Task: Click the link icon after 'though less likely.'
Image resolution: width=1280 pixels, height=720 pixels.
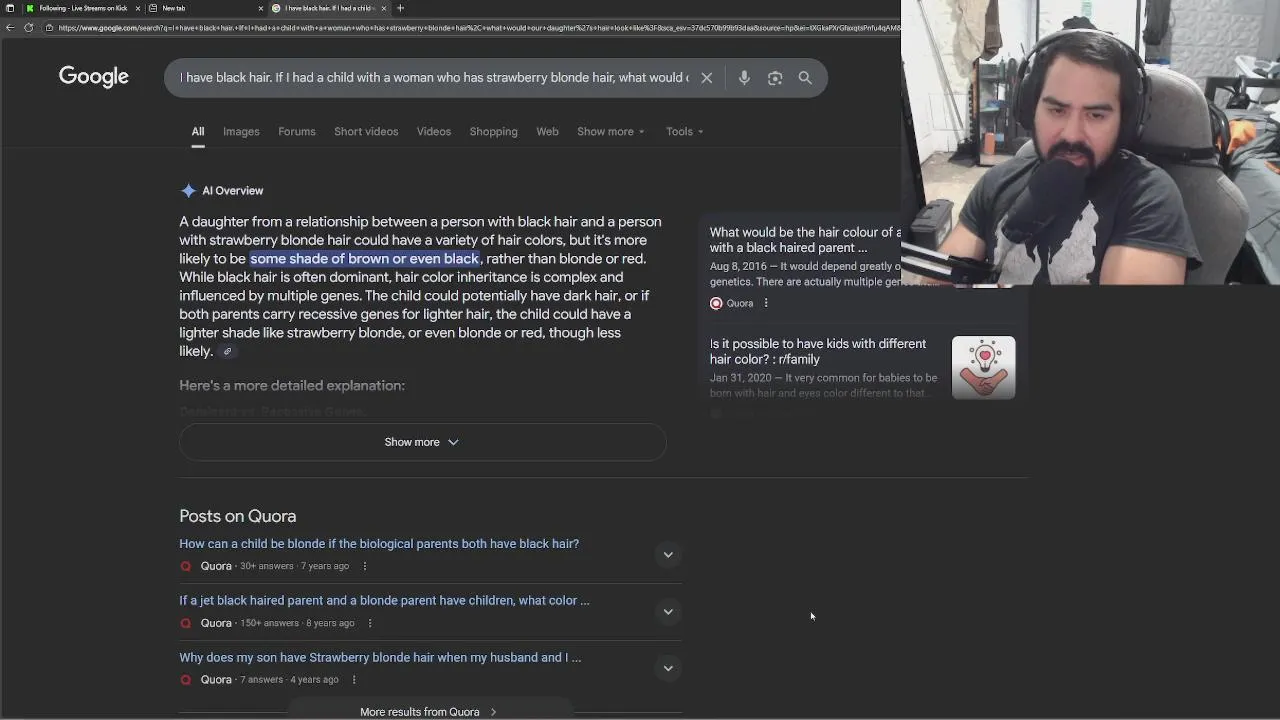Action: [227, 351]
